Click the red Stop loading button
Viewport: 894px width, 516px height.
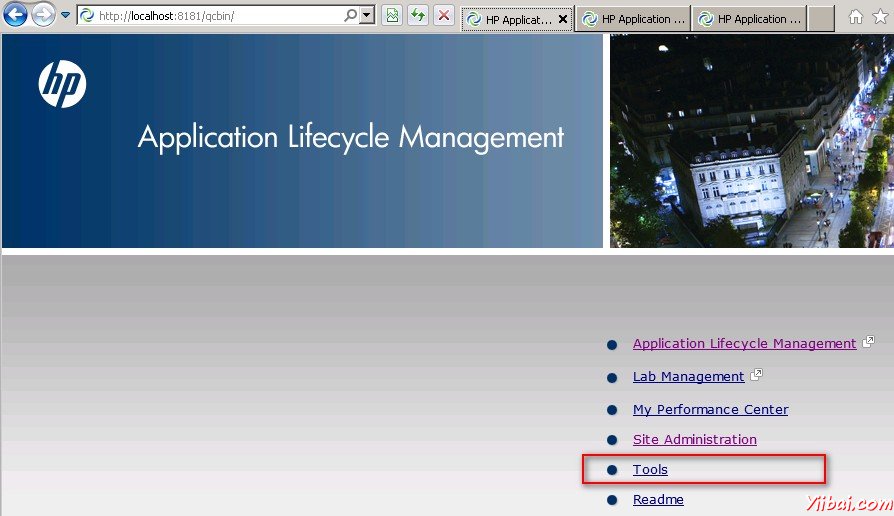pyautogui.click(x=444, y=16)
